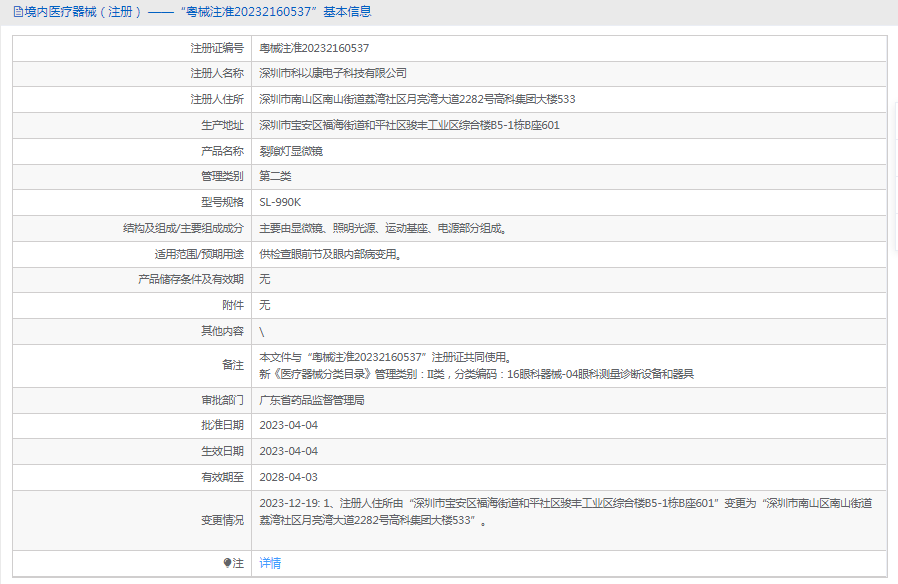Select product name 裂隙灯显微镜

click(291, 151)
